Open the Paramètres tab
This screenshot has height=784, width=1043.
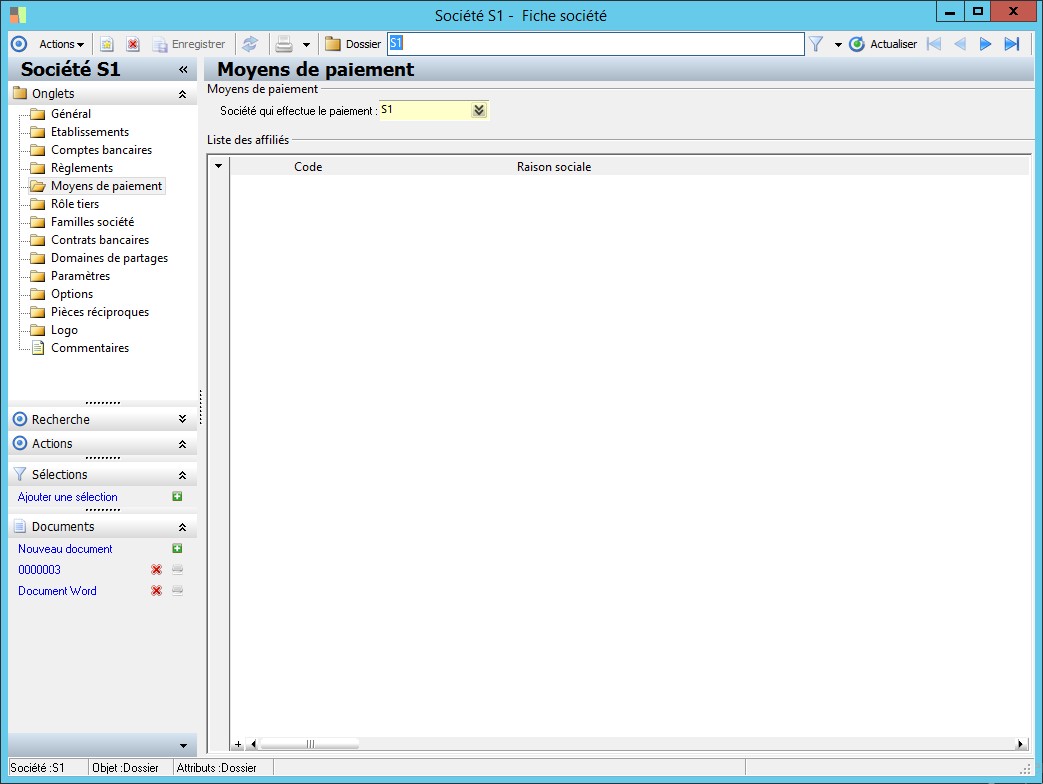80,275
